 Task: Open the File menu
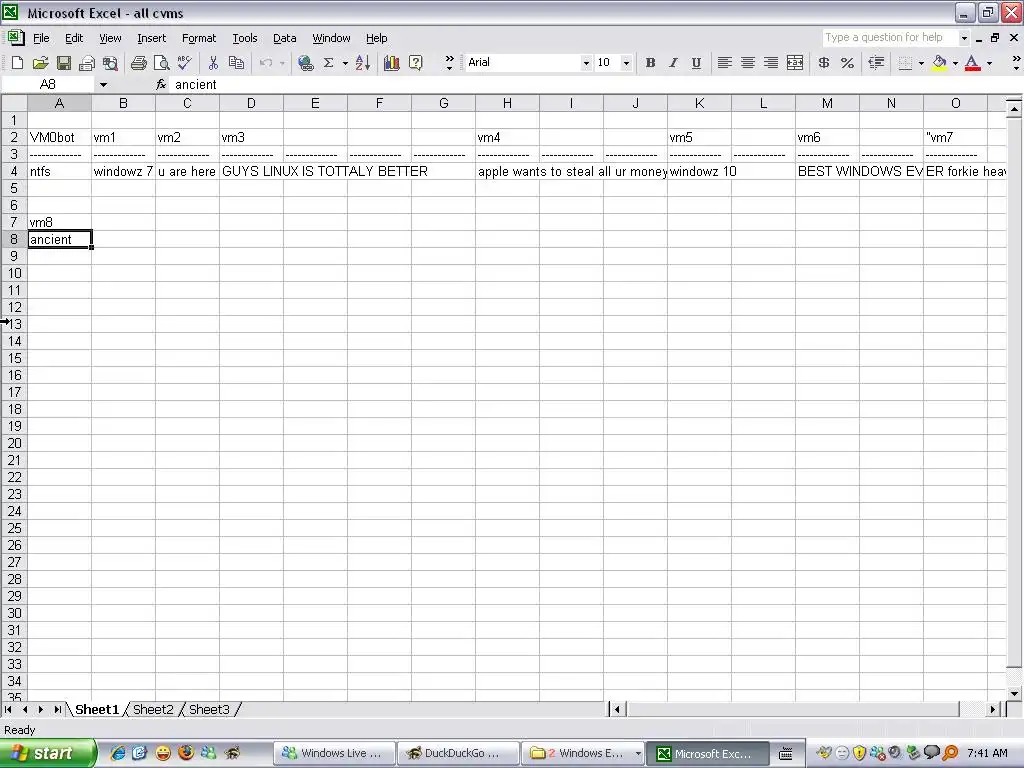click(41, 38)
